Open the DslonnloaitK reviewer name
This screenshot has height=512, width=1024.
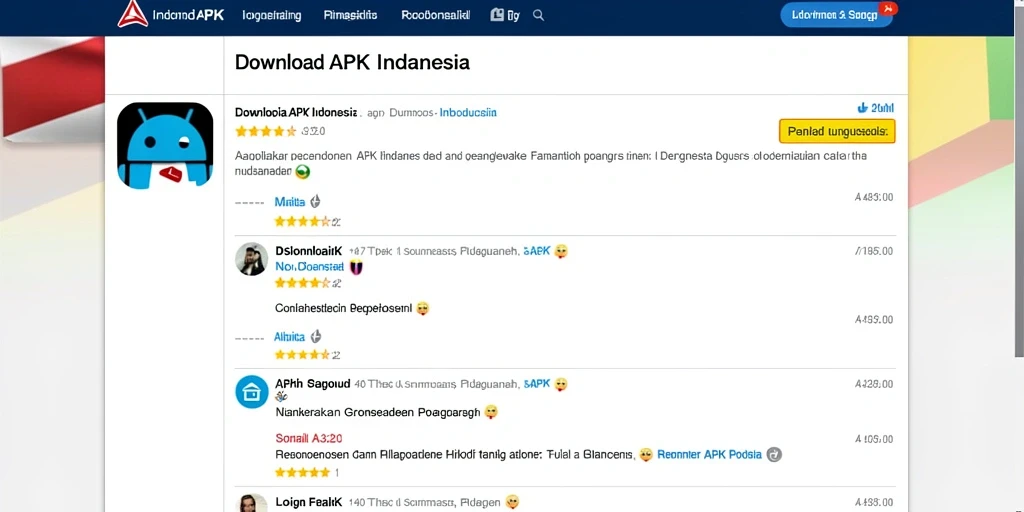pyautogui.click(x=309, y=250)
